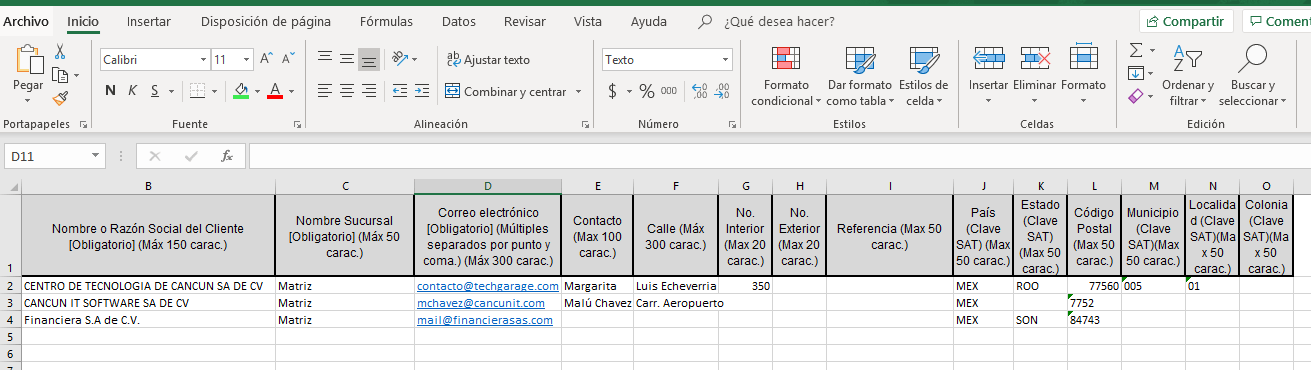Open Formato condicional menu
Viewport: 1311px width, 370px height.
786,76
